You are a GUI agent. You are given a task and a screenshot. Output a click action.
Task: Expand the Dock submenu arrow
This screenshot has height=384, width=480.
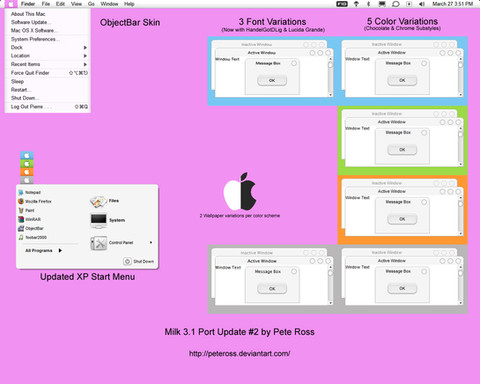pos(85,47)
